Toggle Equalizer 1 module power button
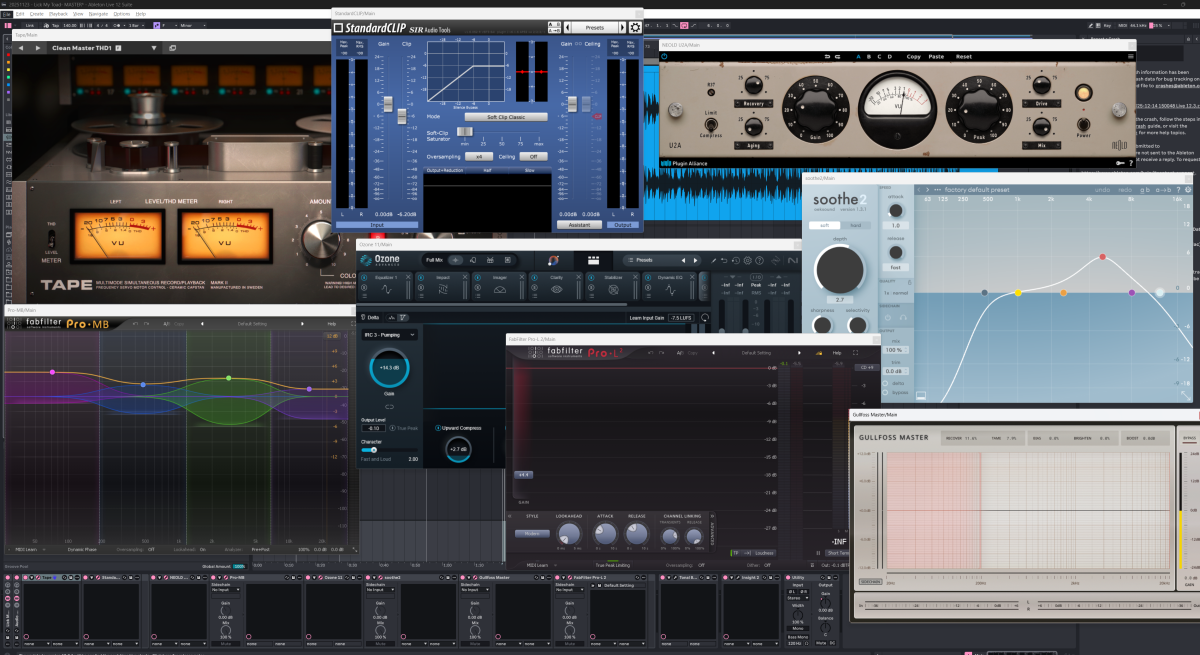Viewport: 1200px width, 655px height. click(364, 277)
